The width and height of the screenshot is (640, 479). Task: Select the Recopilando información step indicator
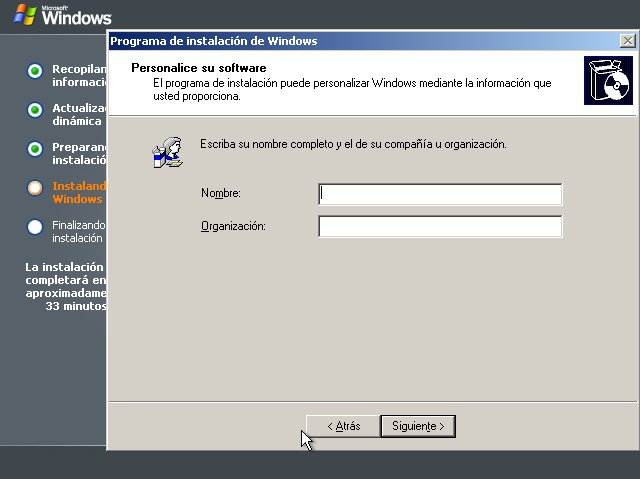point(35,71)
